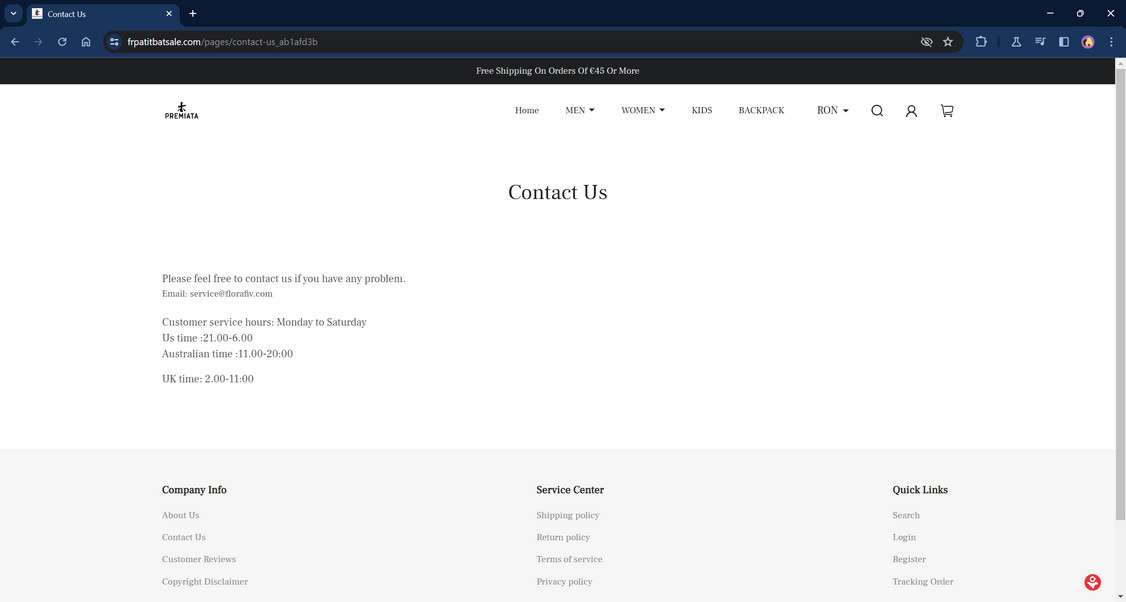Open the browser side panel icon

coord(1063,41)
